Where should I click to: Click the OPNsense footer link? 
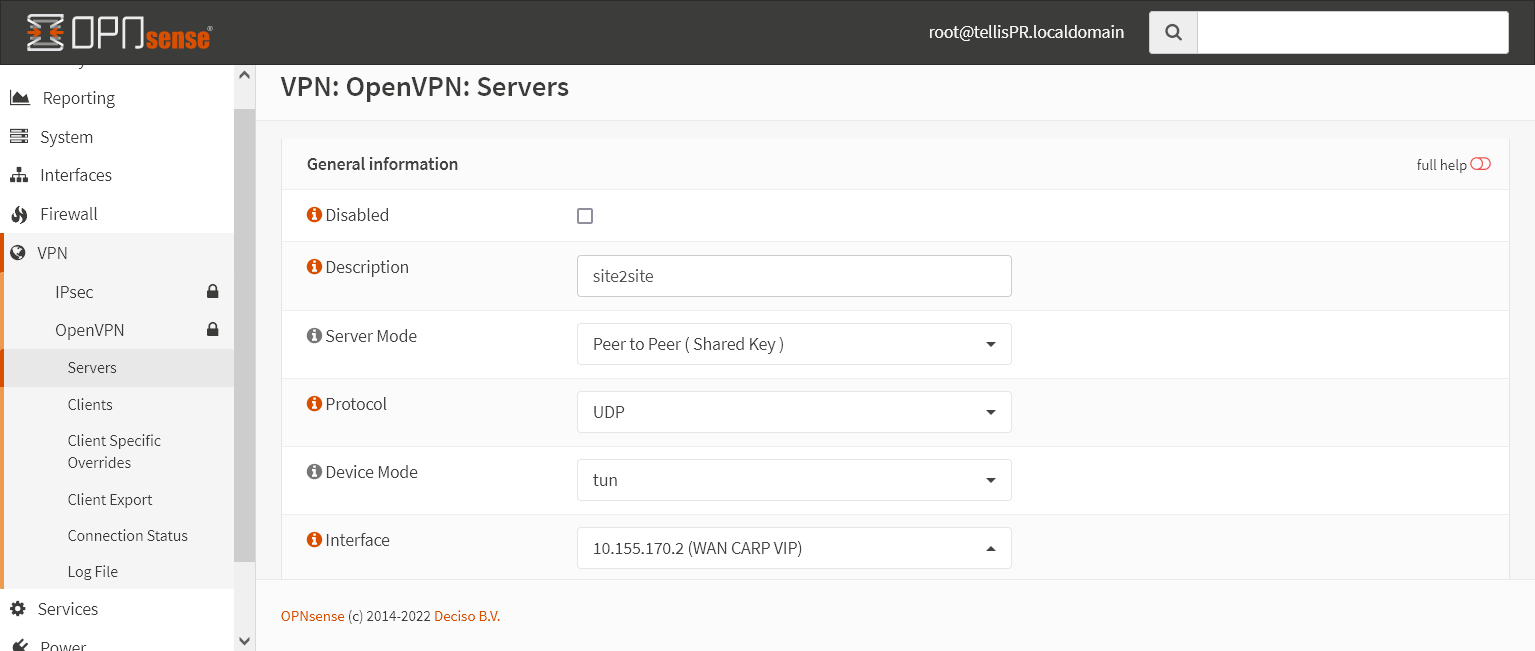[x=312, y=615]
